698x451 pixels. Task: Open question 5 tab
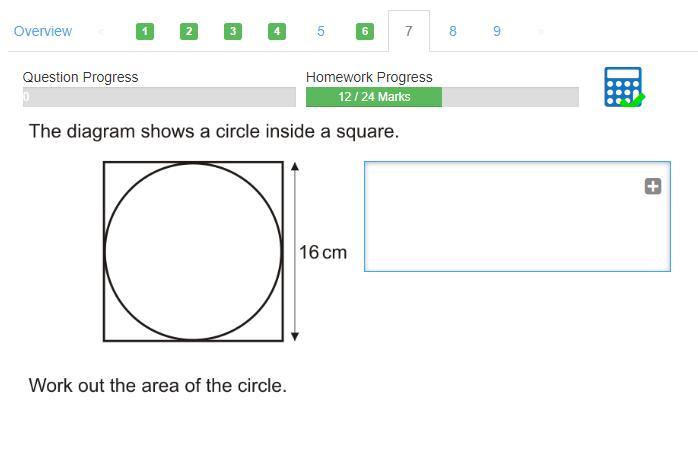[321, 31]
